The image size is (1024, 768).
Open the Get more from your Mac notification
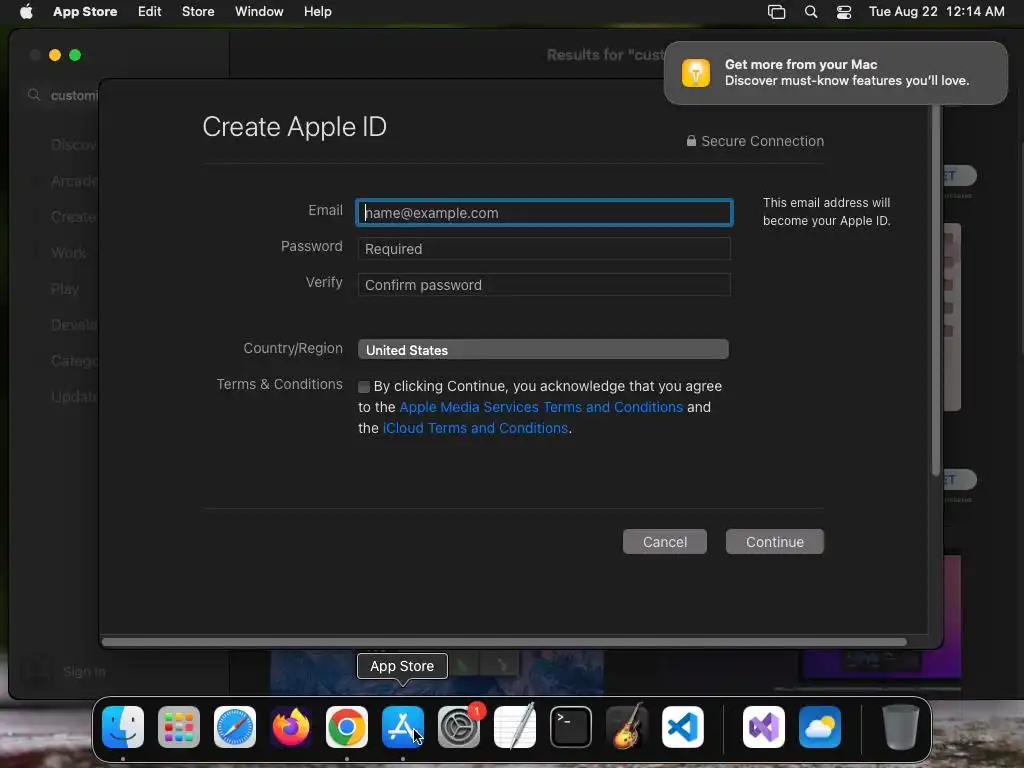835,72
